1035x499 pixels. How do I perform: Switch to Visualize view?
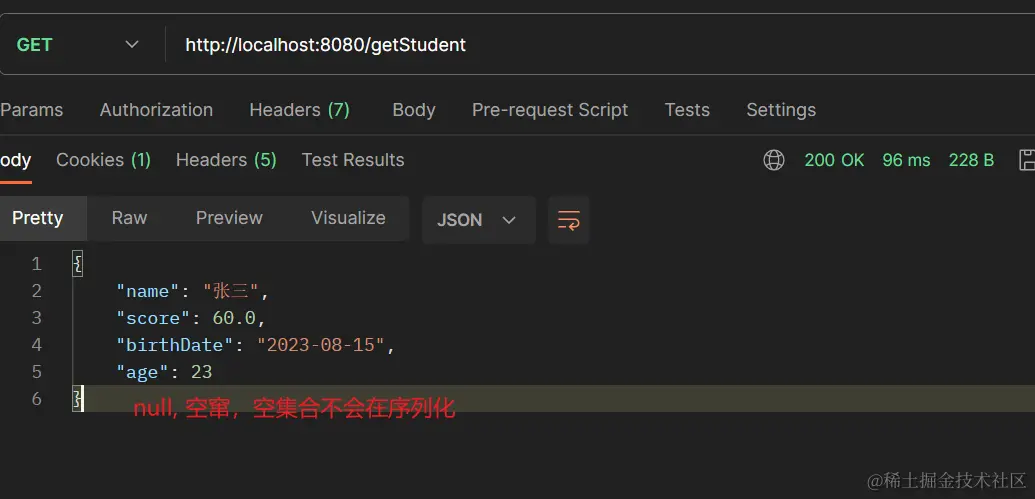click(349, 218)
